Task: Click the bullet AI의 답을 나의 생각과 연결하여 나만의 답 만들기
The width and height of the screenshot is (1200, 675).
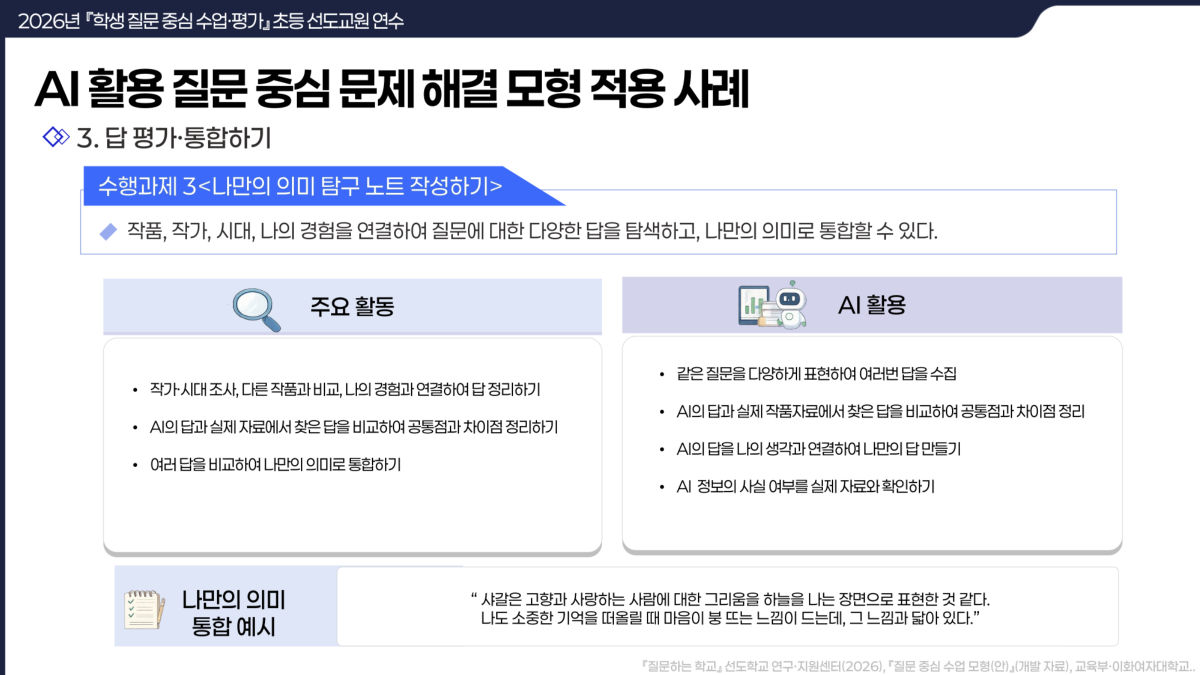Action: 818,450
